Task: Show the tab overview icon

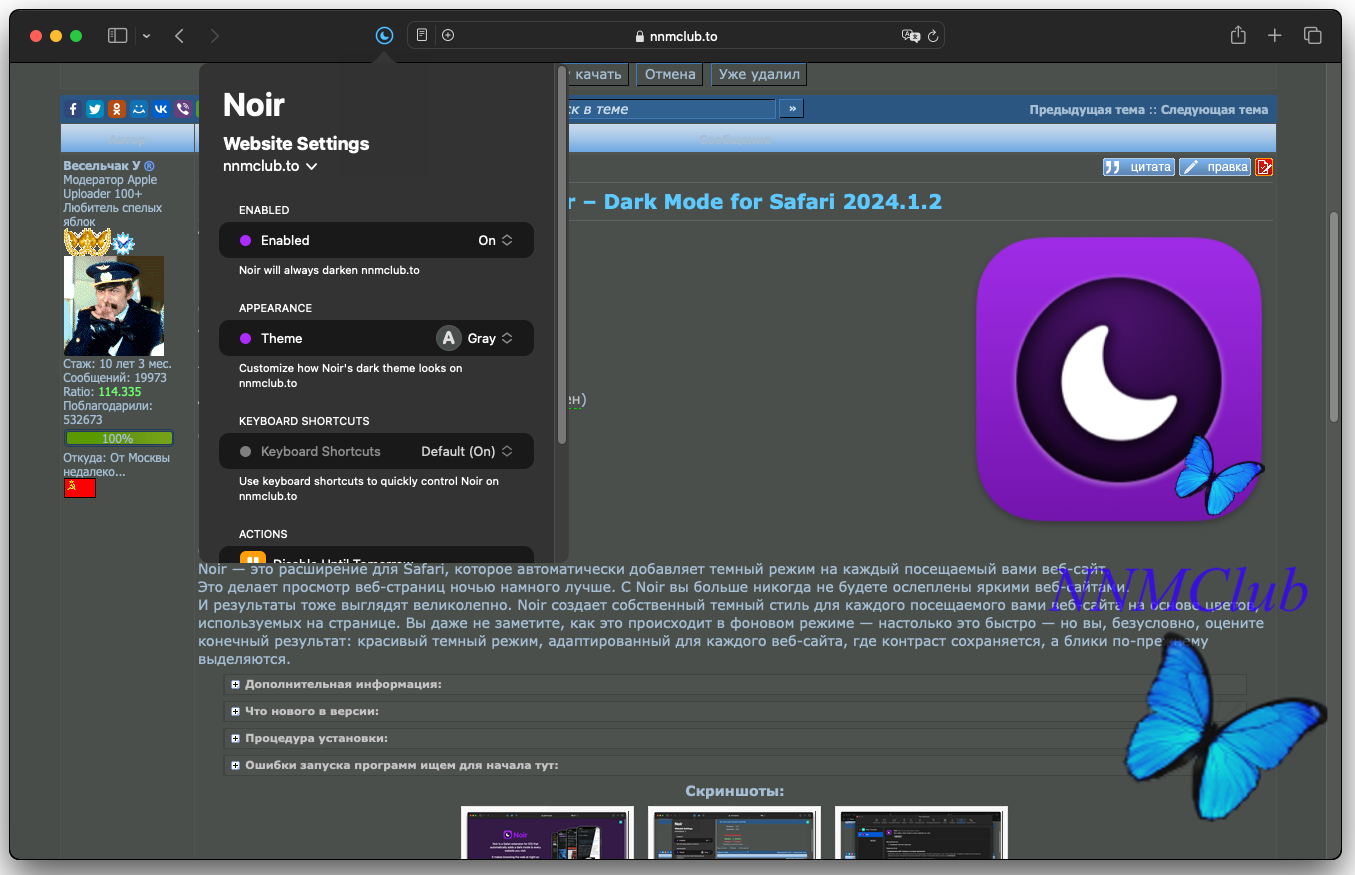Action: (x=1312, y=36)
